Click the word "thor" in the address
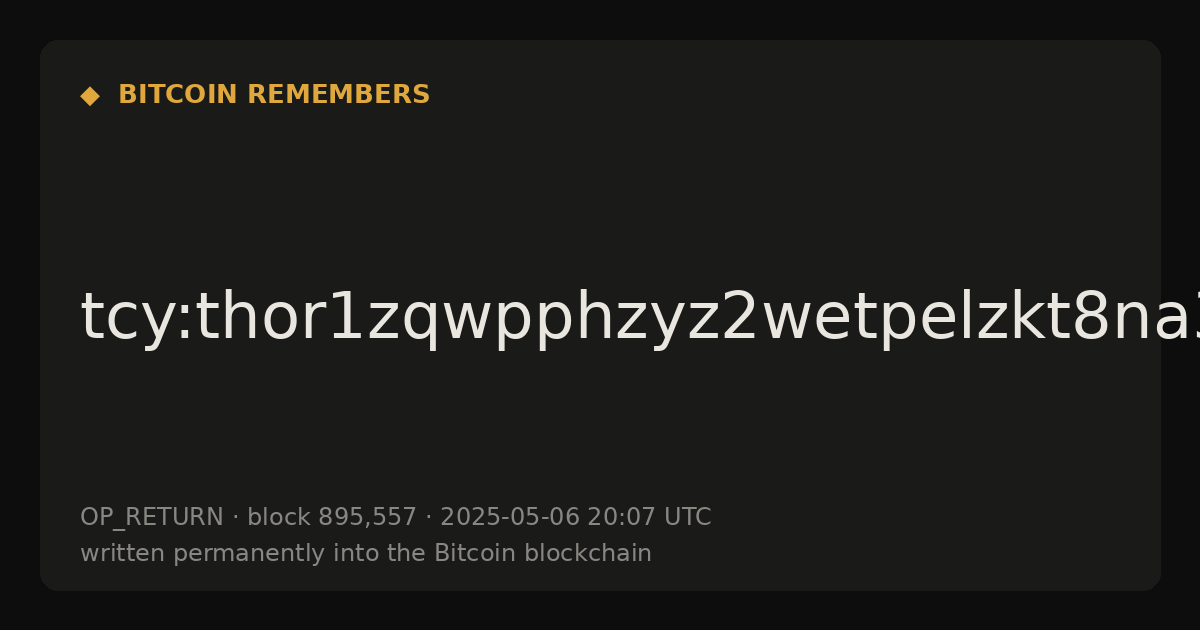 (233, 318)
